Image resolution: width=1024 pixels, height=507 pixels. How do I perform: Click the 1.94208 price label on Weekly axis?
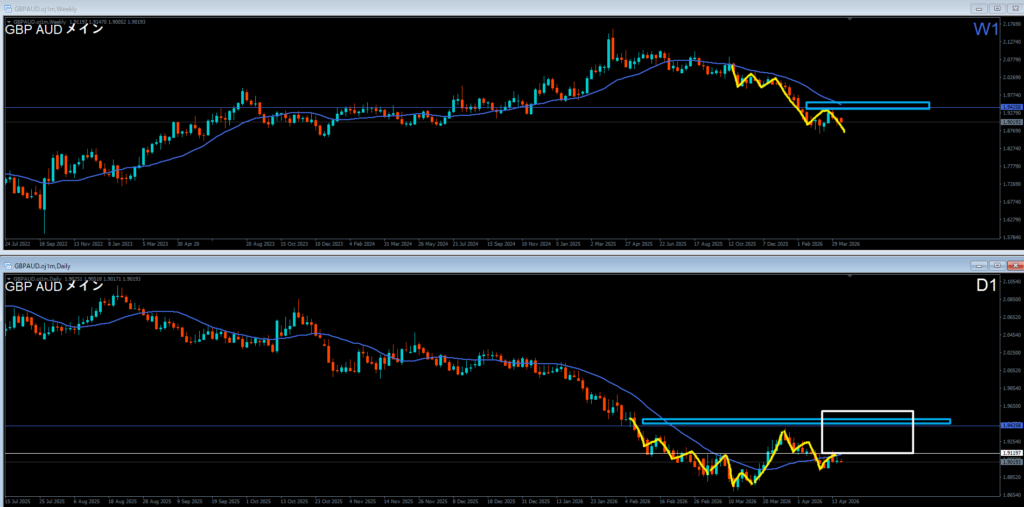coord(1011,106)
